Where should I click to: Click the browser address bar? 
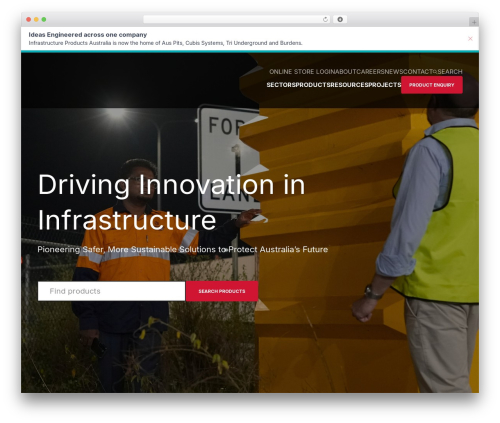click(237, 19)
